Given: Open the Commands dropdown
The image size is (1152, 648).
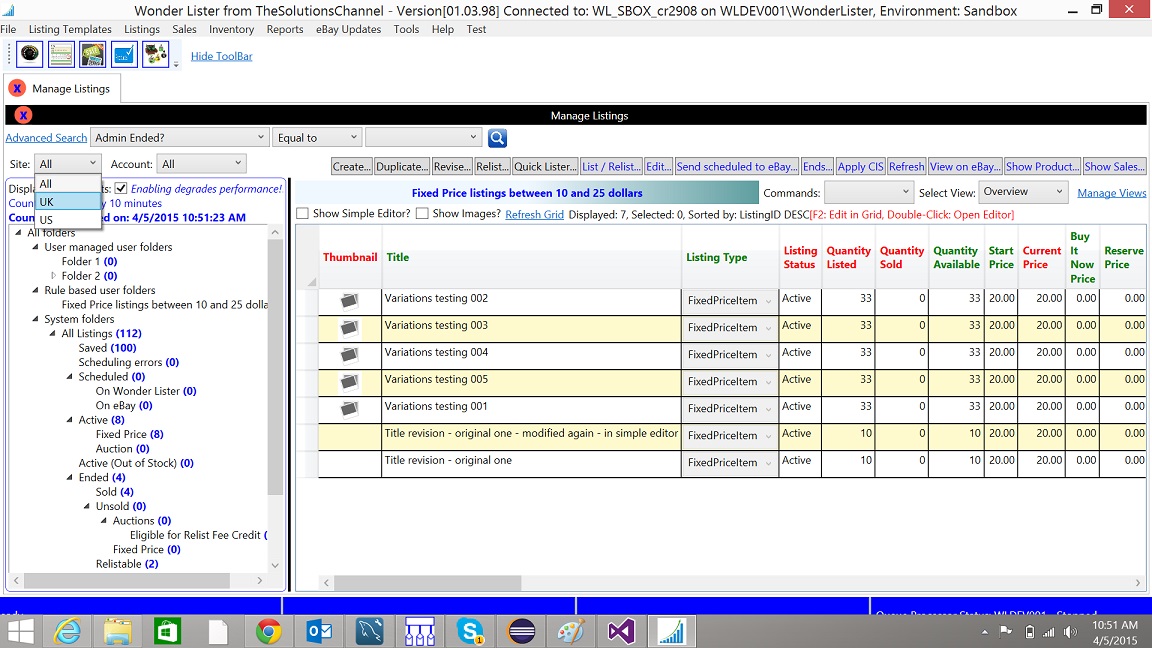Looking at the screenshot, I should point(868,192).
